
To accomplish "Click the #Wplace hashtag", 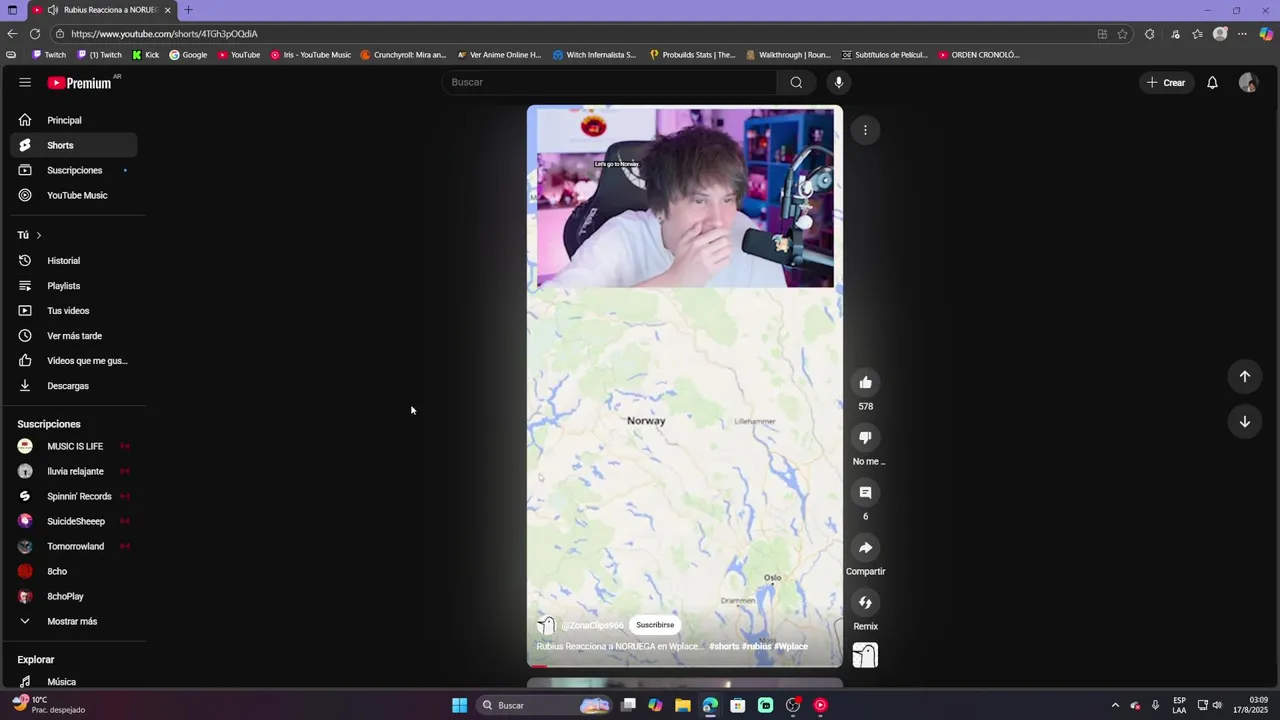I will 791,646.
